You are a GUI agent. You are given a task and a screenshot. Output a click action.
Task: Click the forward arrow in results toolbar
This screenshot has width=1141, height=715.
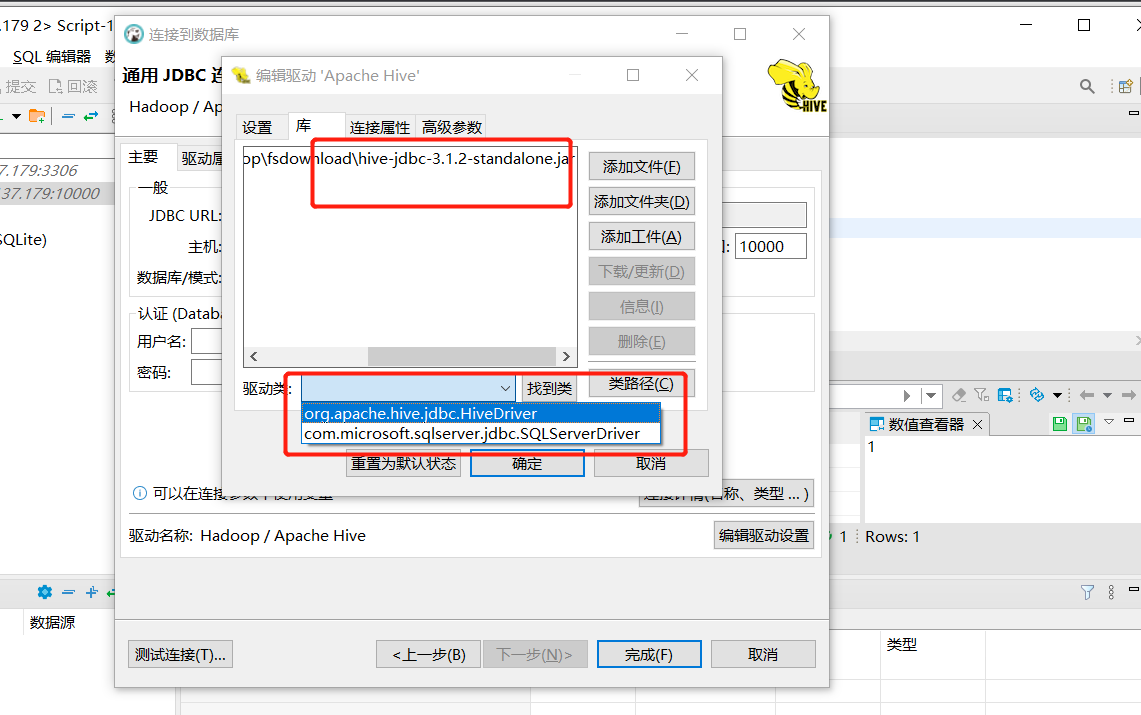pyautogui.click(x=1129, y=395)
